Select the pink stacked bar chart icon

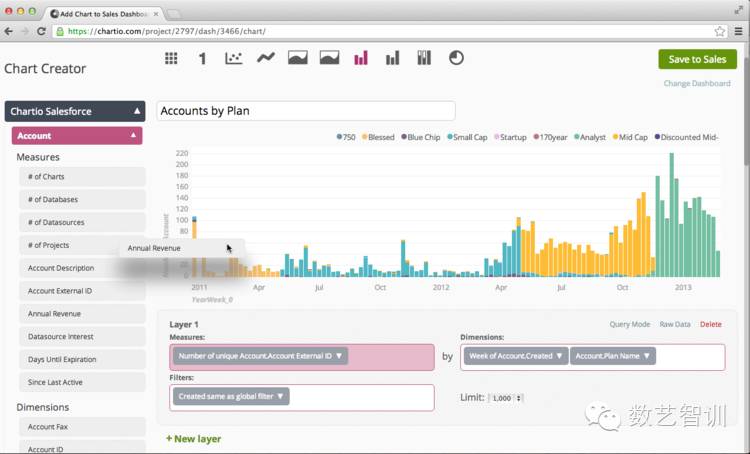click(361, 58)
